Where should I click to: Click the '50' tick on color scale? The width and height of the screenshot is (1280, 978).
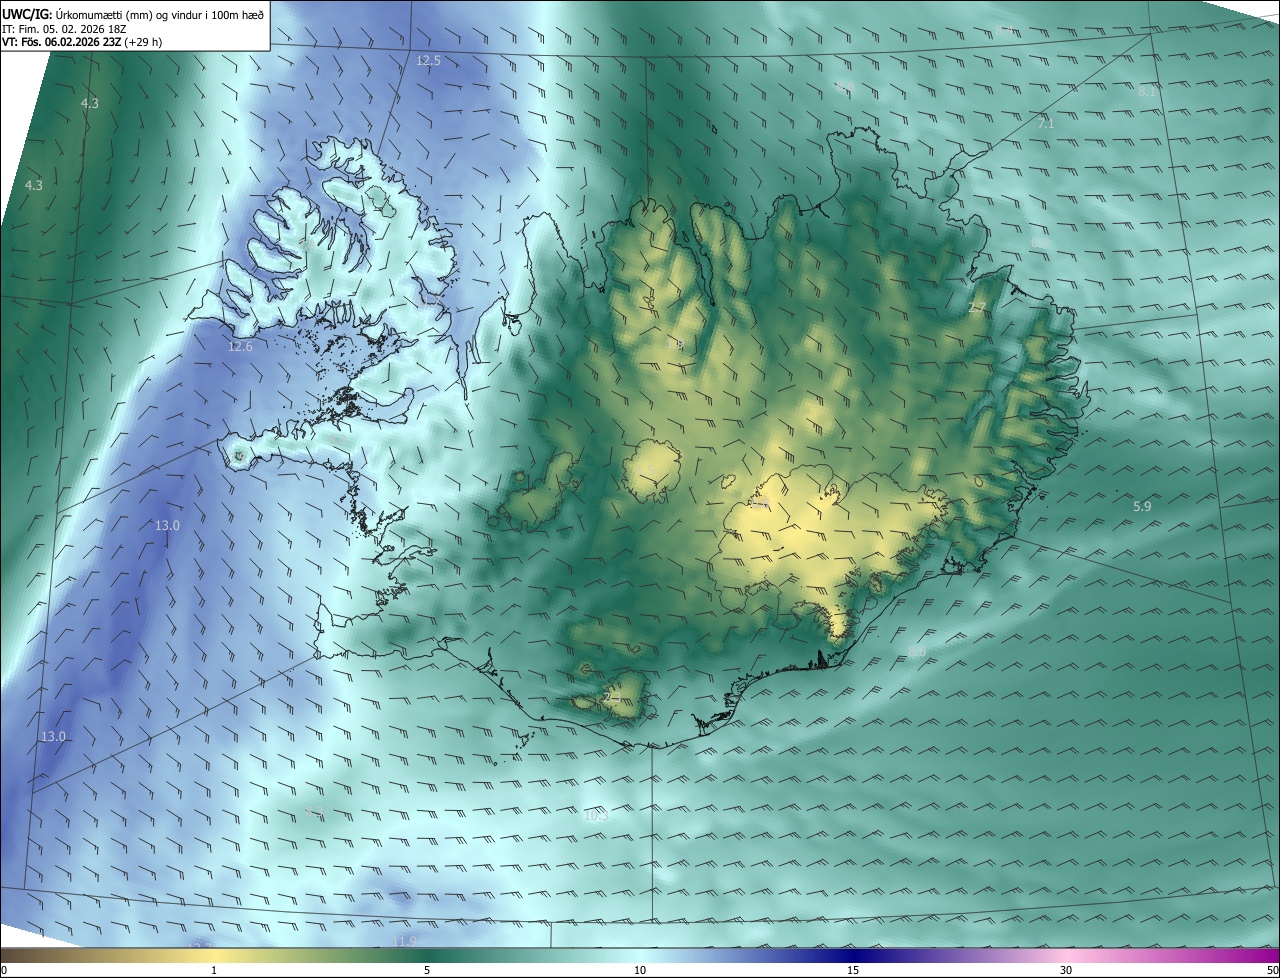coord(1272,970)
